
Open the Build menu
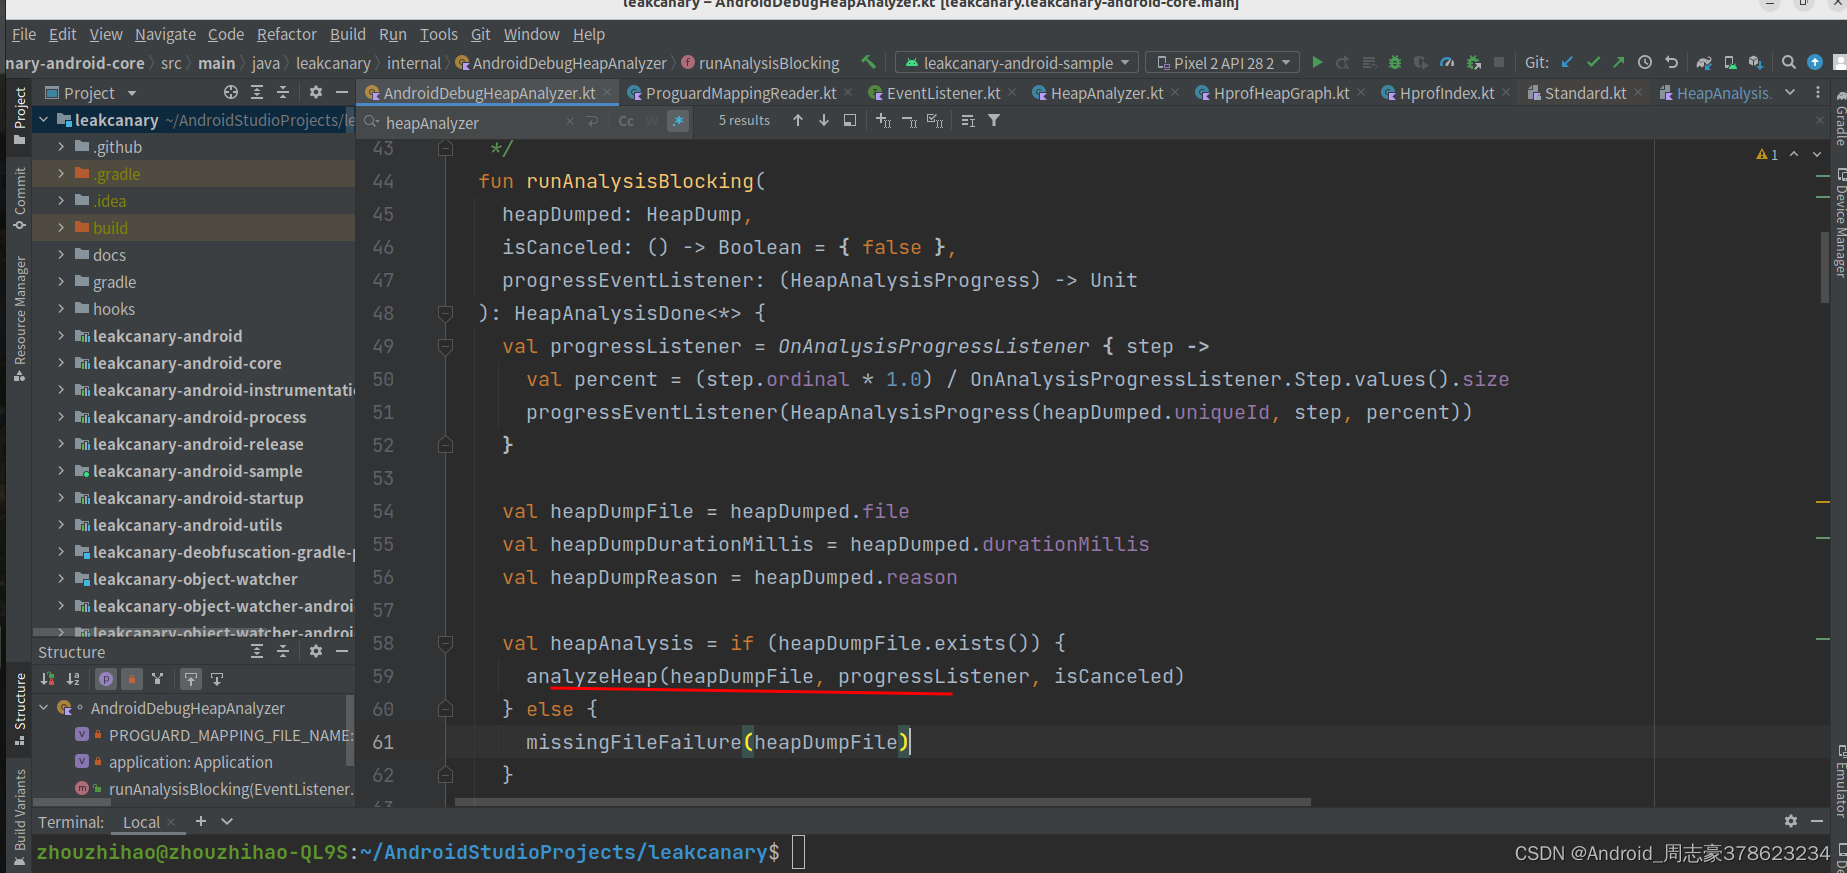(348, 34)
